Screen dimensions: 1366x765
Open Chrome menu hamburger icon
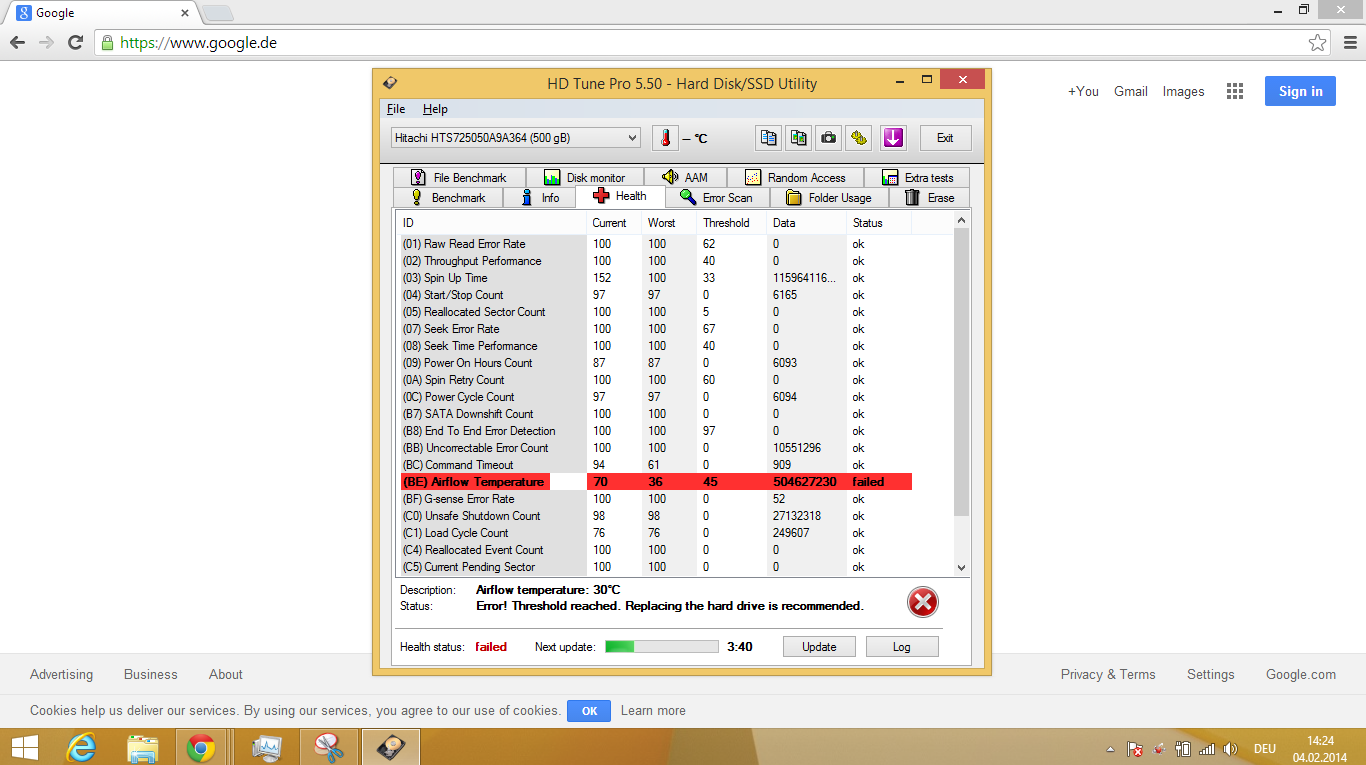click(1348, 43)
